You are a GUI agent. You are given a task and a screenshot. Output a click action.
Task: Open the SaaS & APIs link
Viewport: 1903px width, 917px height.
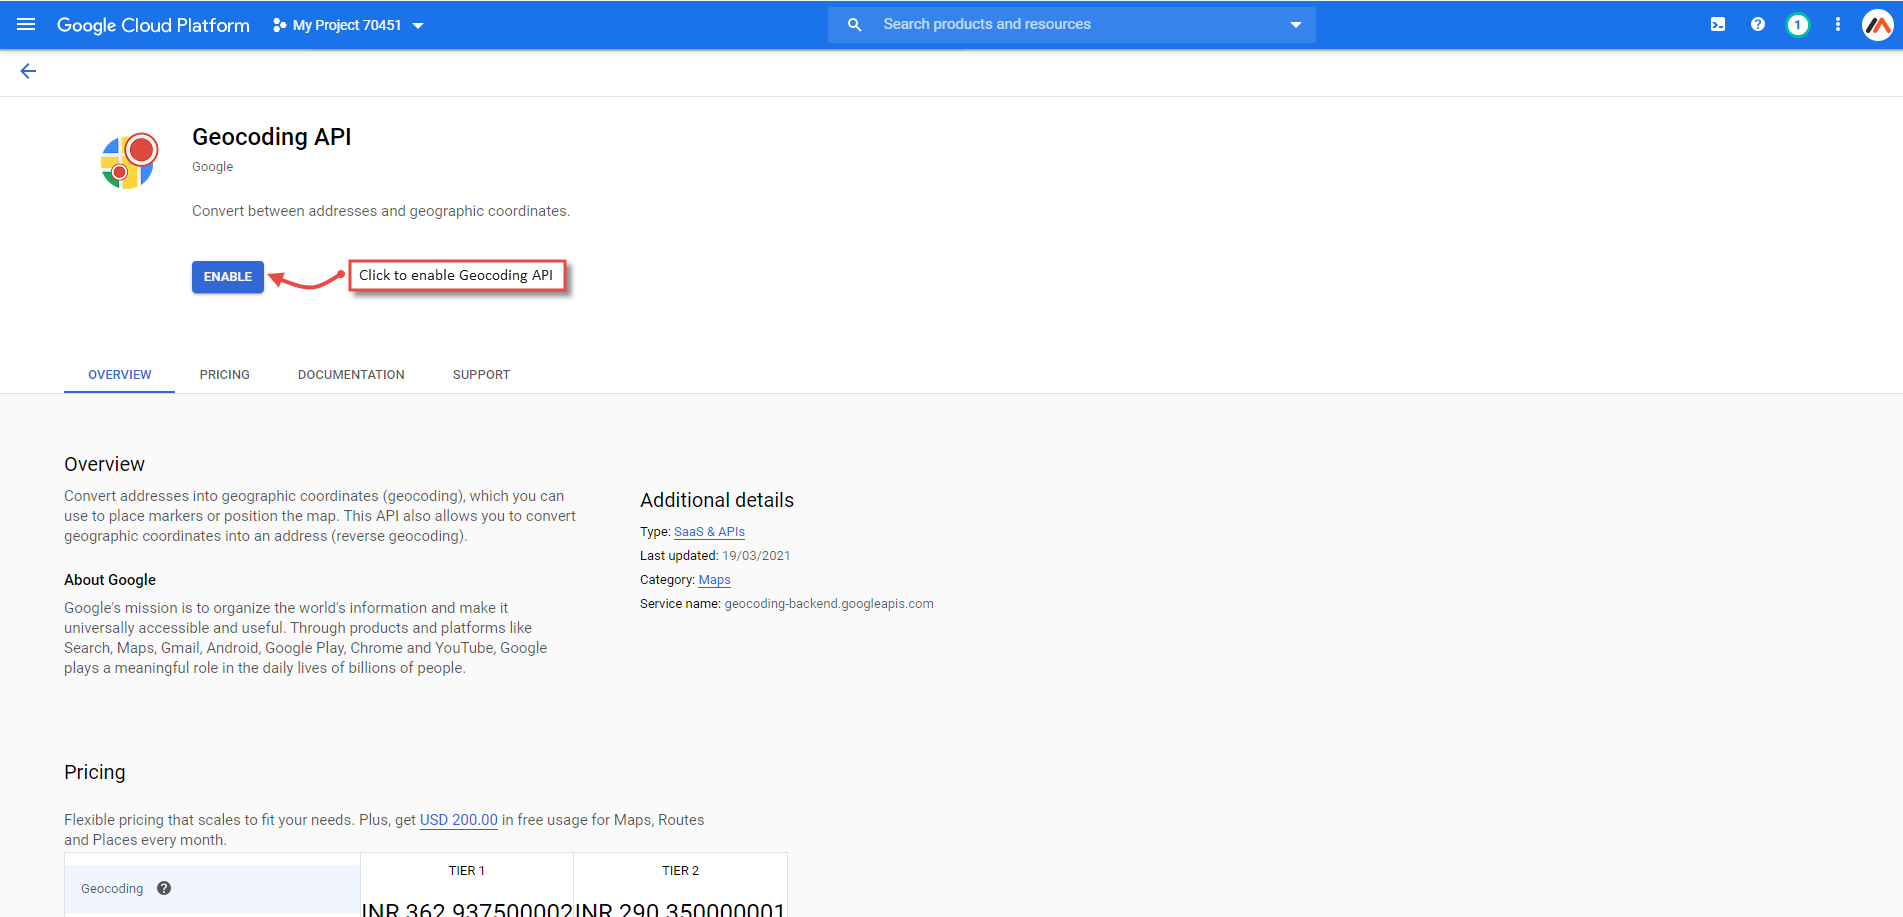[x=709, y=532]
